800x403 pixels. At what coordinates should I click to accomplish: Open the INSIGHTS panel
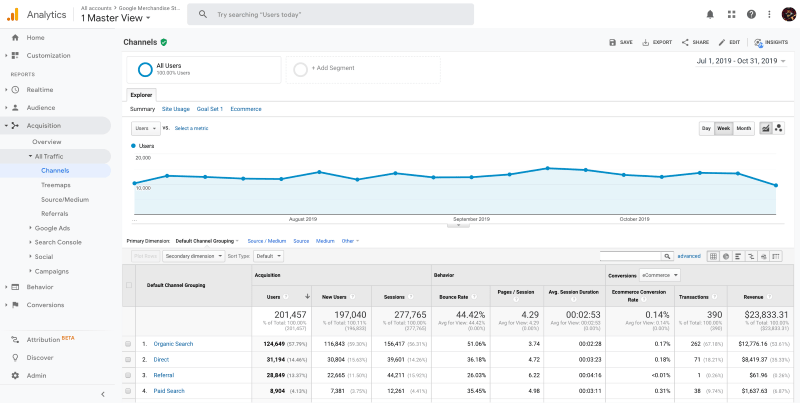click(771, 42)
